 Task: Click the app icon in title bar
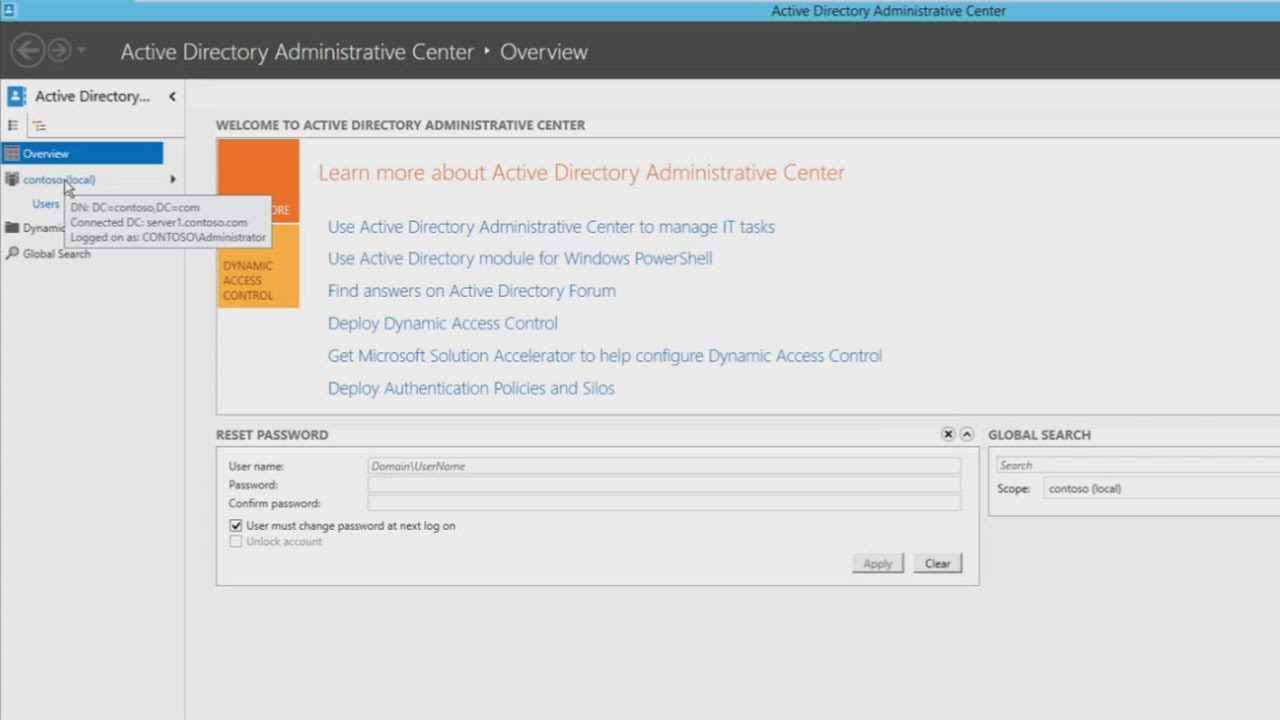[10, 10]
